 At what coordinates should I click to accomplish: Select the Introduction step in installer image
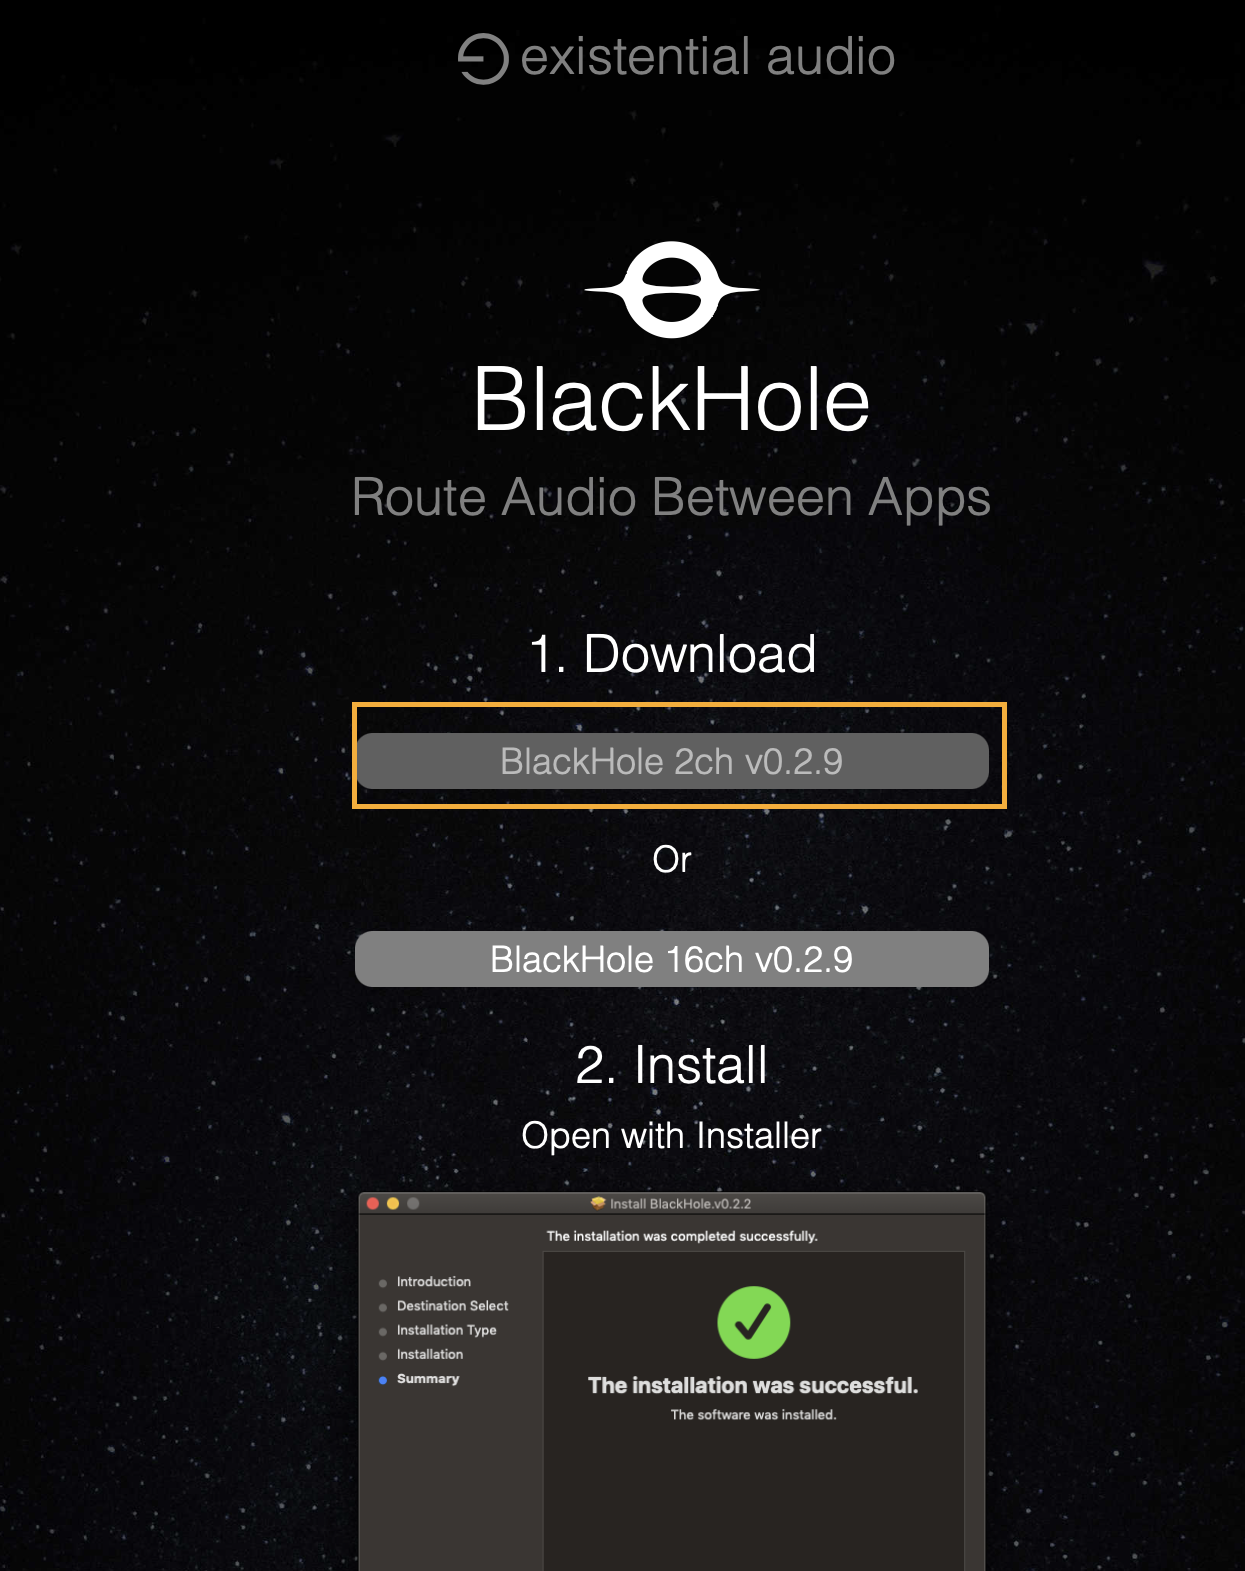point(433,1282)
